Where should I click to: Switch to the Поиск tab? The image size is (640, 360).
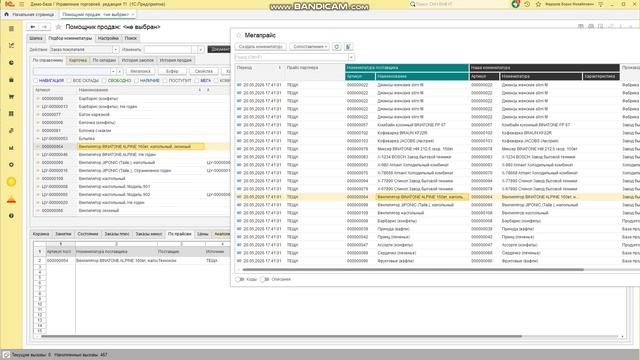point(131,38)
